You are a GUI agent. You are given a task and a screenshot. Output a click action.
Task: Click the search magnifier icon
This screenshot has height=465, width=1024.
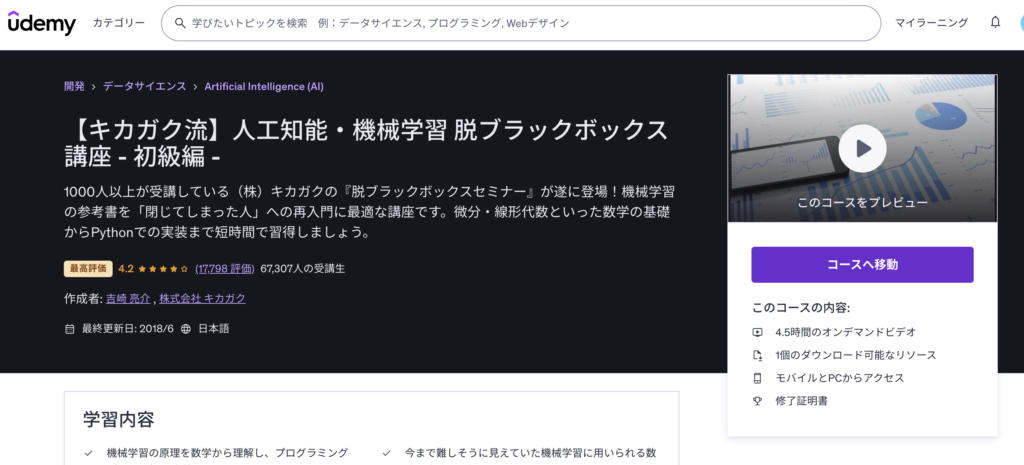click(x=180, y=23)
